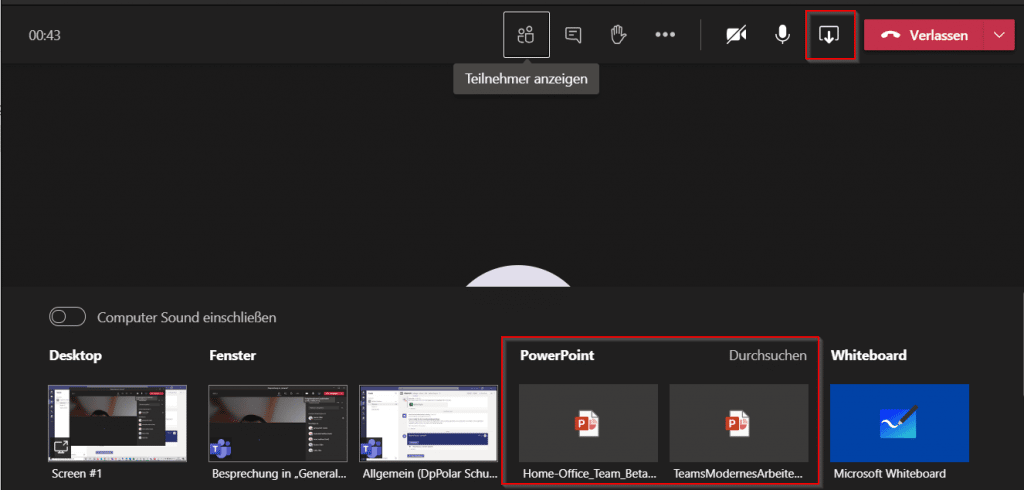Click the Whiteboard section heading
This screenshot has height=490, width=1024.
869,355
